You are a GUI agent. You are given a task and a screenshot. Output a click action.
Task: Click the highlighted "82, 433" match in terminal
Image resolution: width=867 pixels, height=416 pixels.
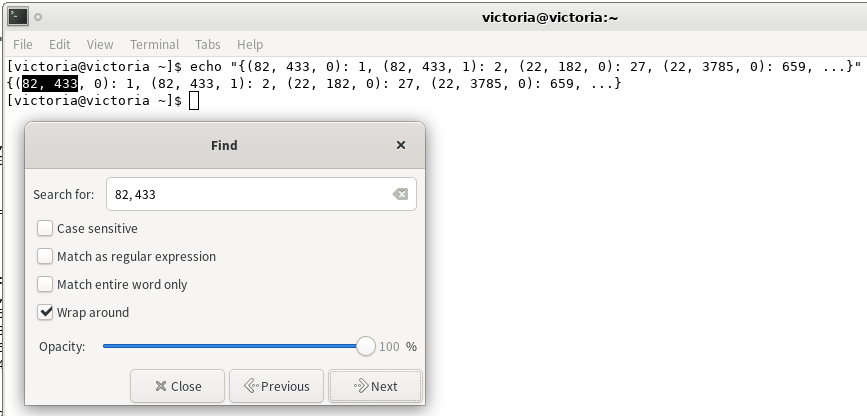[50, 83]
